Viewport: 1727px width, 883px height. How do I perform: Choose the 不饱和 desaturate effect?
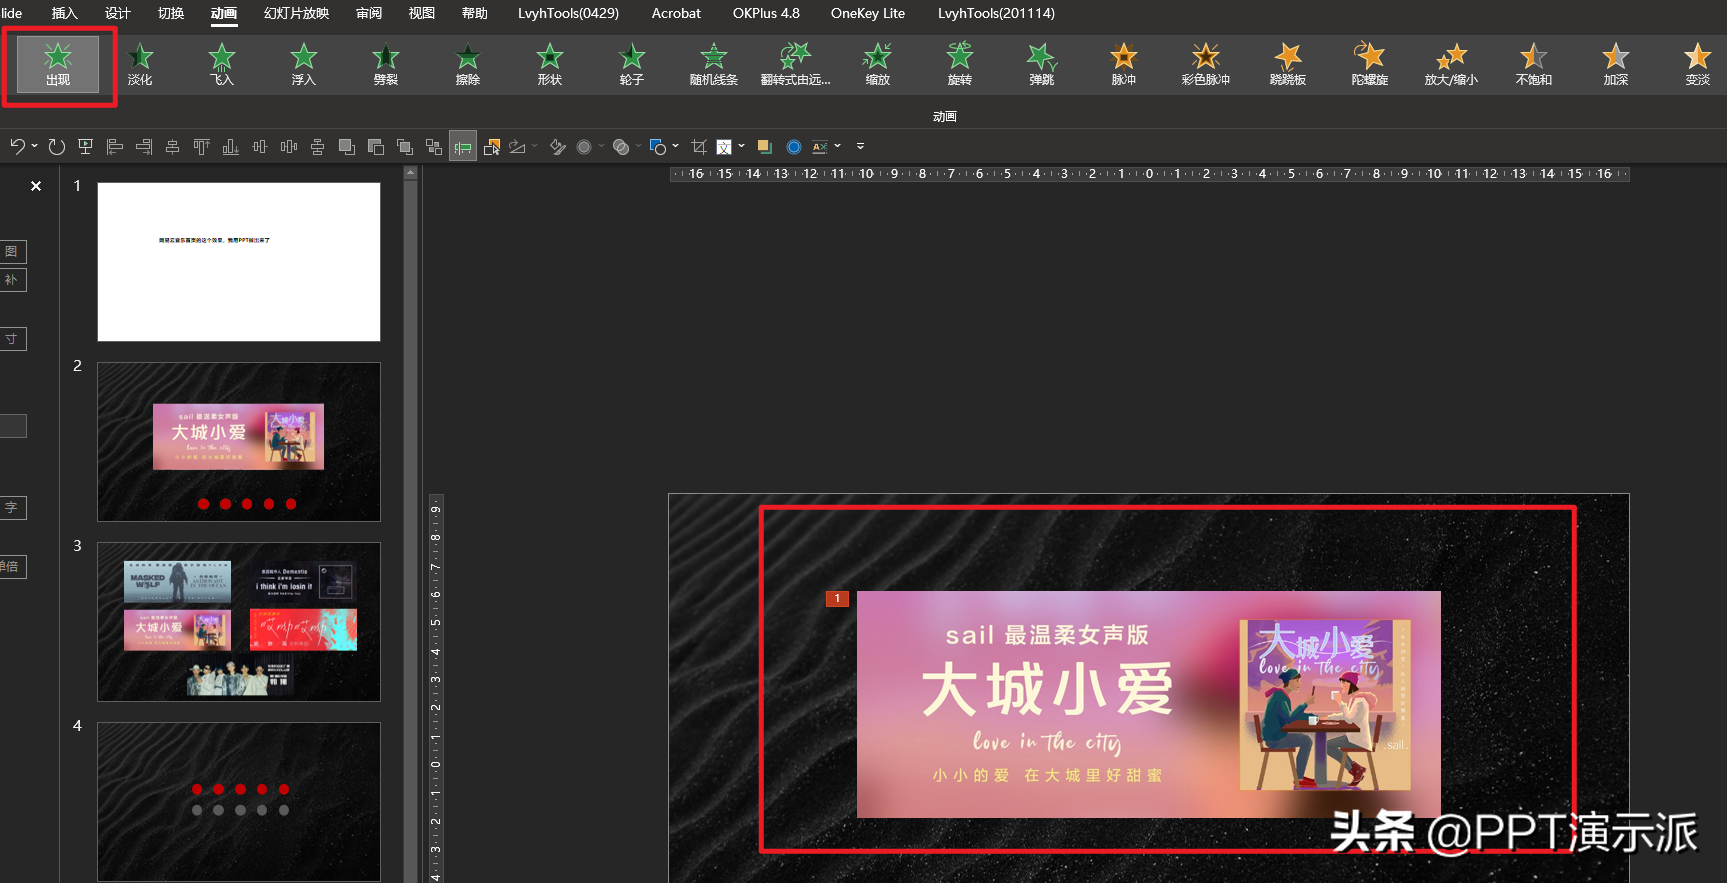pyautogui.click(x=1534, y=64)
